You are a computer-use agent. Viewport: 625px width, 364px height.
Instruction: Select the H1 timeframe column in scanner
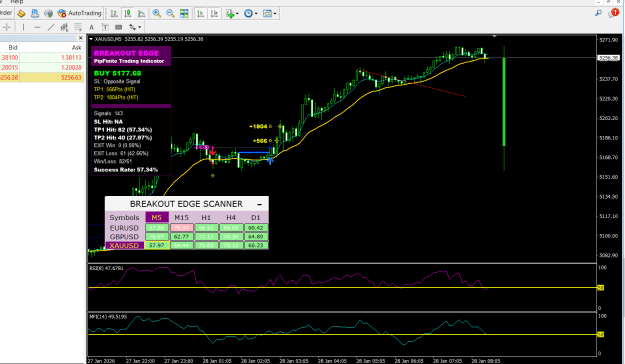click(x=206, y=217)
